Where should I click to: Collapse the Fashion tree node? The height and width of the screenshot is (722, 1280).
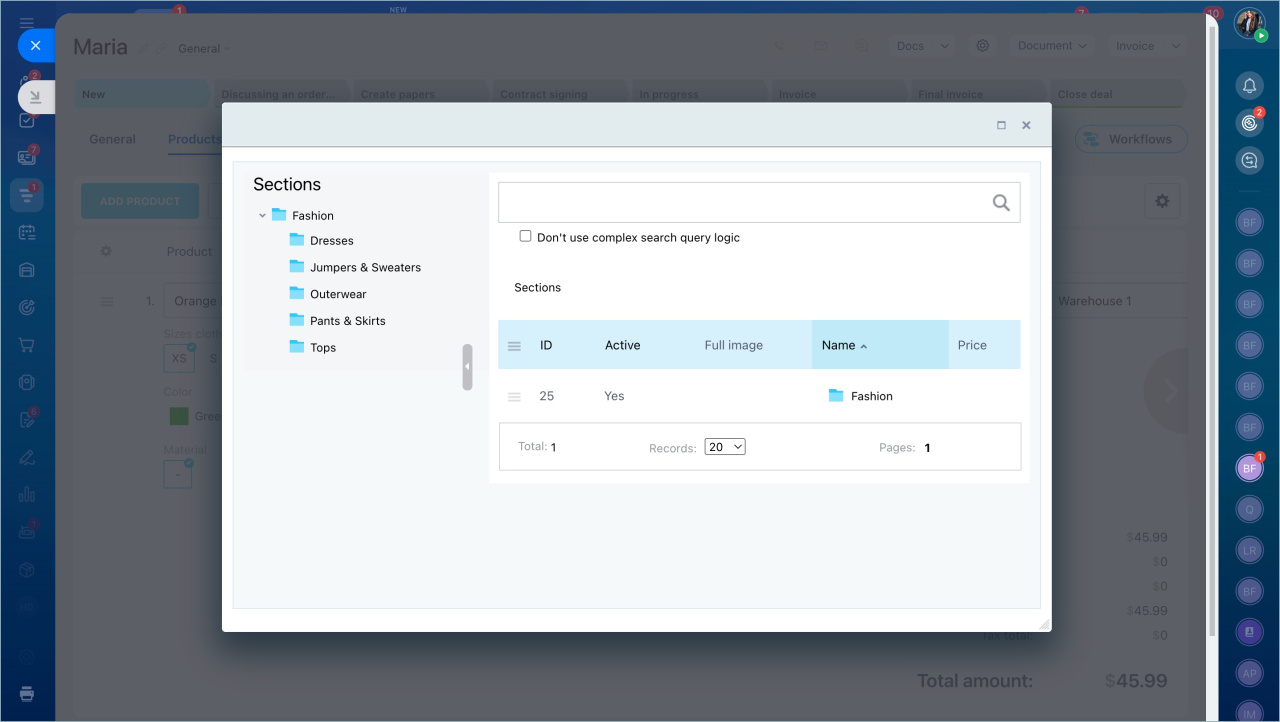pyautogui.click(x=262, y=215)
